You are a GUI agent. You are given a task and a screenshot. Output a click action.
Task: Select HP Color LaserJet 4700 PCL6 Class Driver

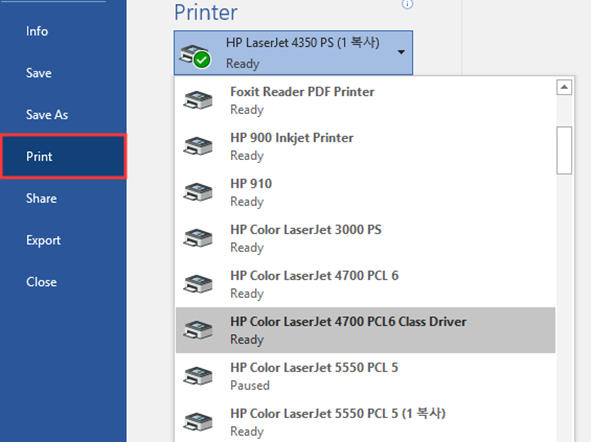tap(366, 330)
